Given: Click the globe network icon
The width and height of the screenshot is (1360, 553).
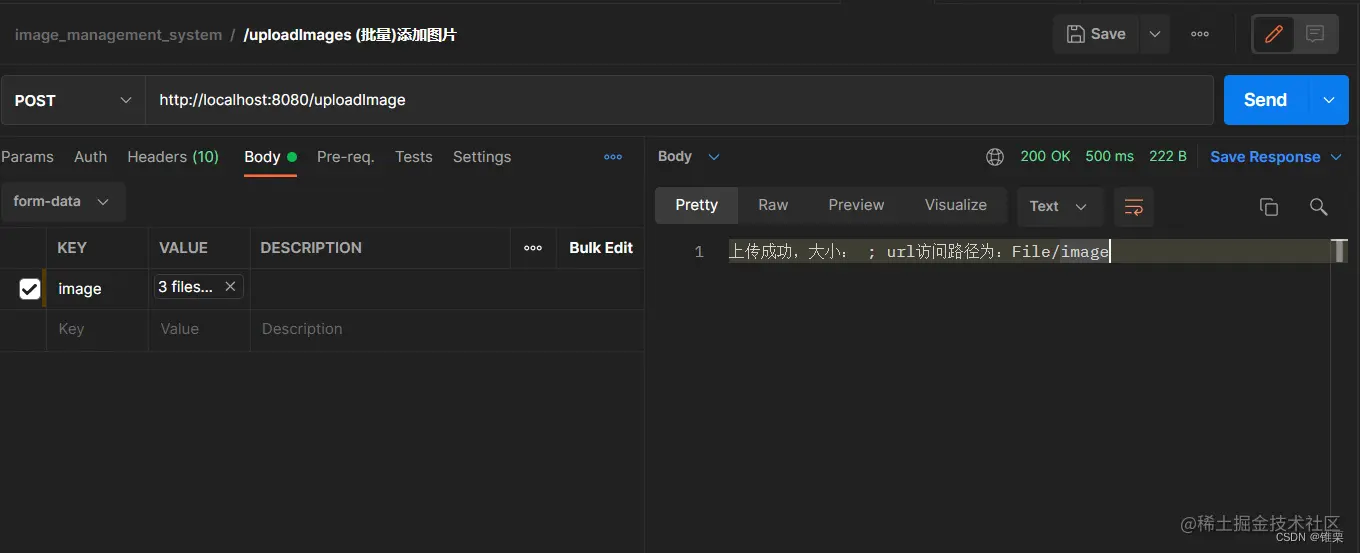Looking at the screenshot, I should pos(994,157).
